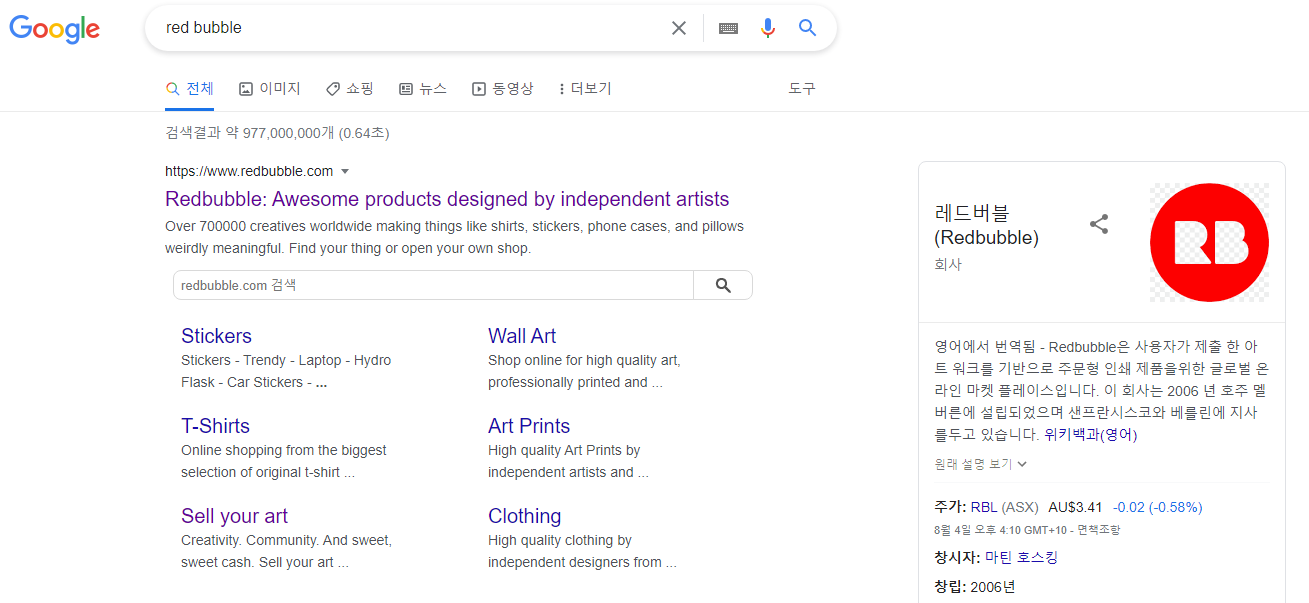1309x603 pixels.
Task: Open the Google logo homepage link
Action: pyautogui.click(x=55, y=29)
